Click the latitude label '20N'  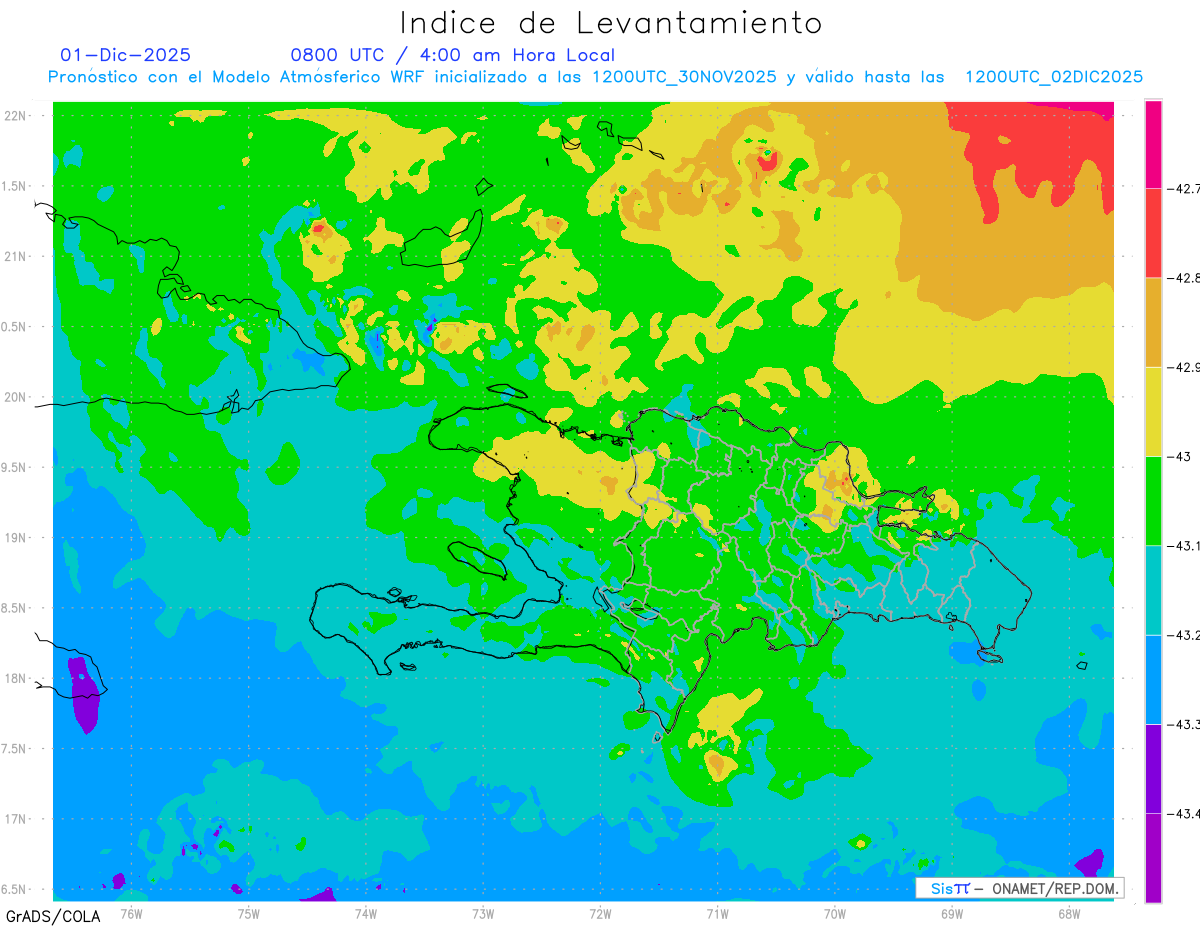click(16, 397)
